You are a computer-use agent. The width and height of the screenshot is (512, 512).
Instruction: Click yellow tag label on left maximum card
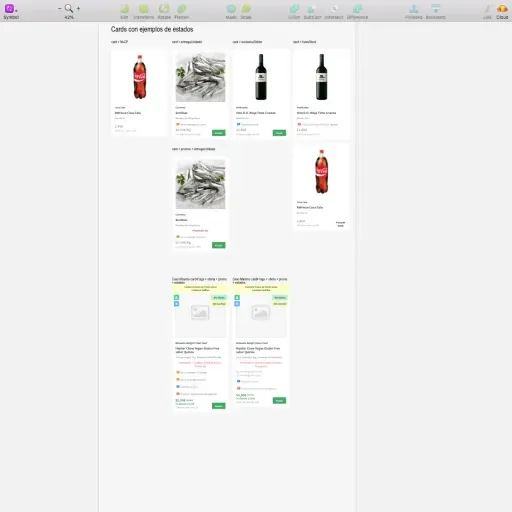click(x=219, y=304)
